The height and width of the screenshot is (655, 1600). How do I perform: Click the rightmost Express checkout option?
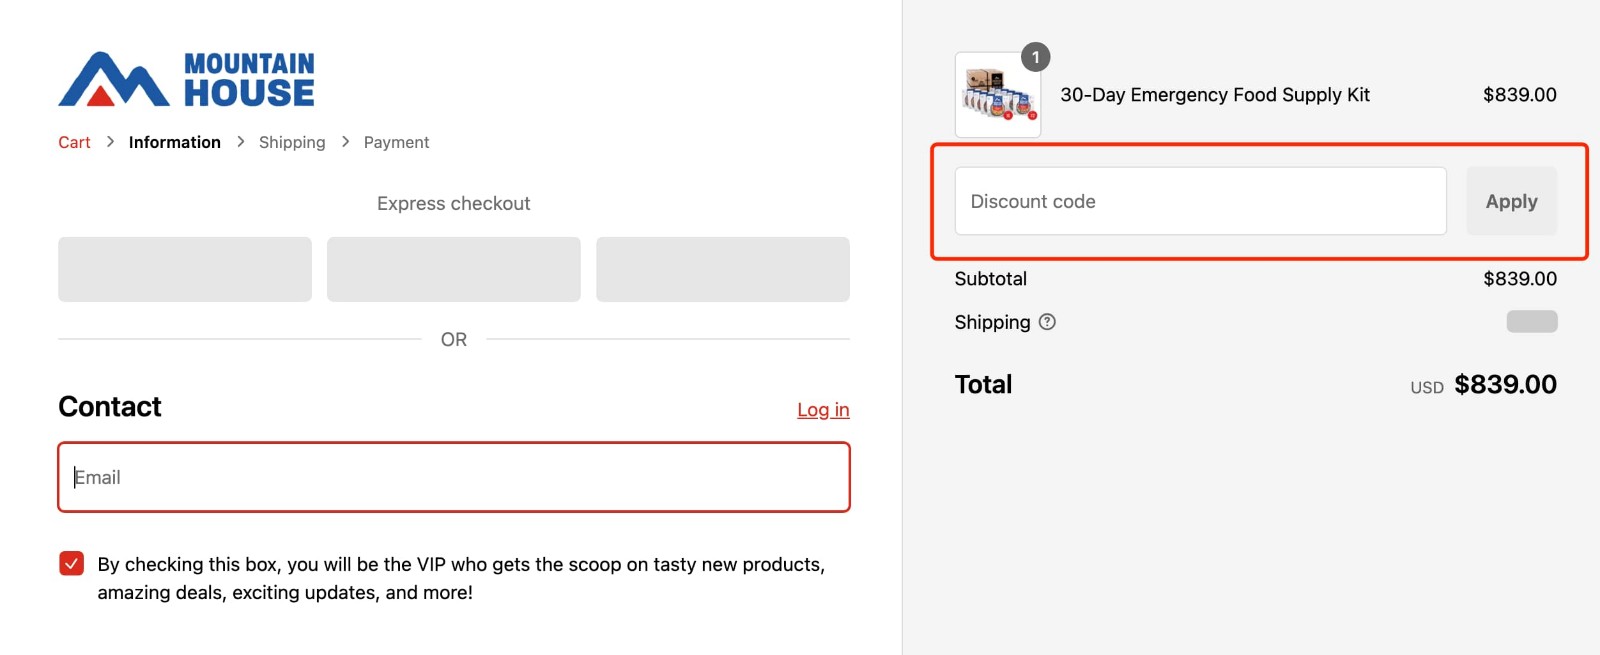pos(722,268)
